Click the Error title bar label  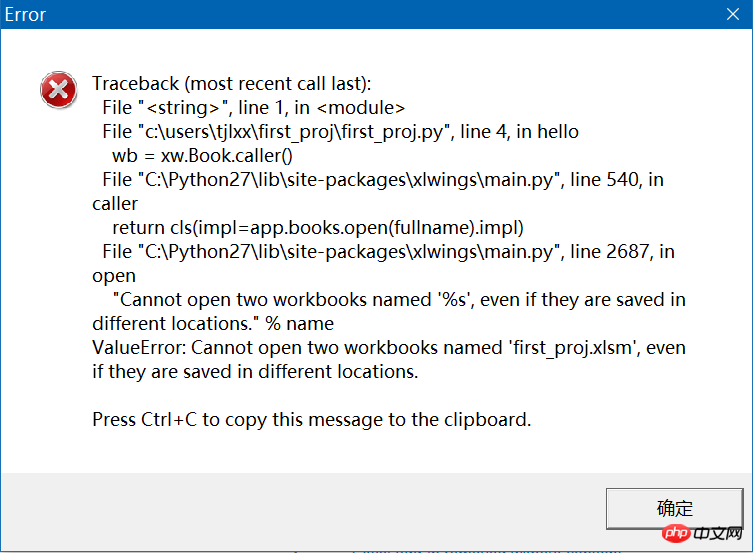[x=25, y=15]
